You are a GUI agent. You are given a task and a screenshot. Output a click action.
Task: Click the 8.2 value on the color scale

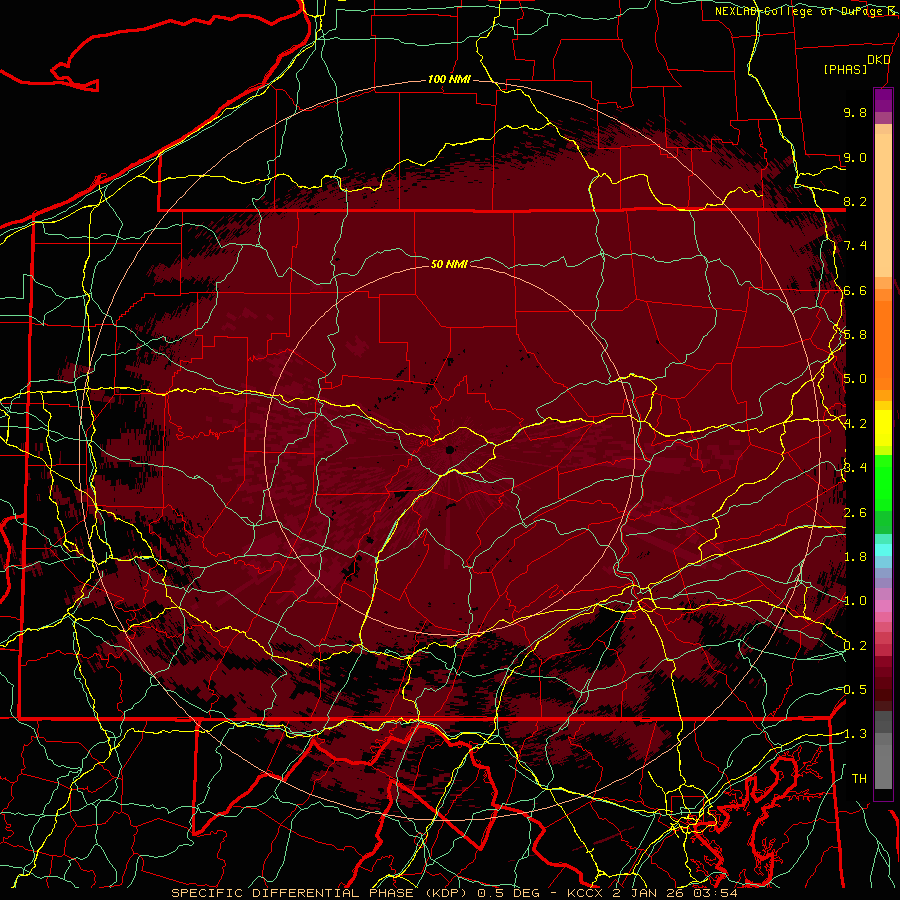855,201
